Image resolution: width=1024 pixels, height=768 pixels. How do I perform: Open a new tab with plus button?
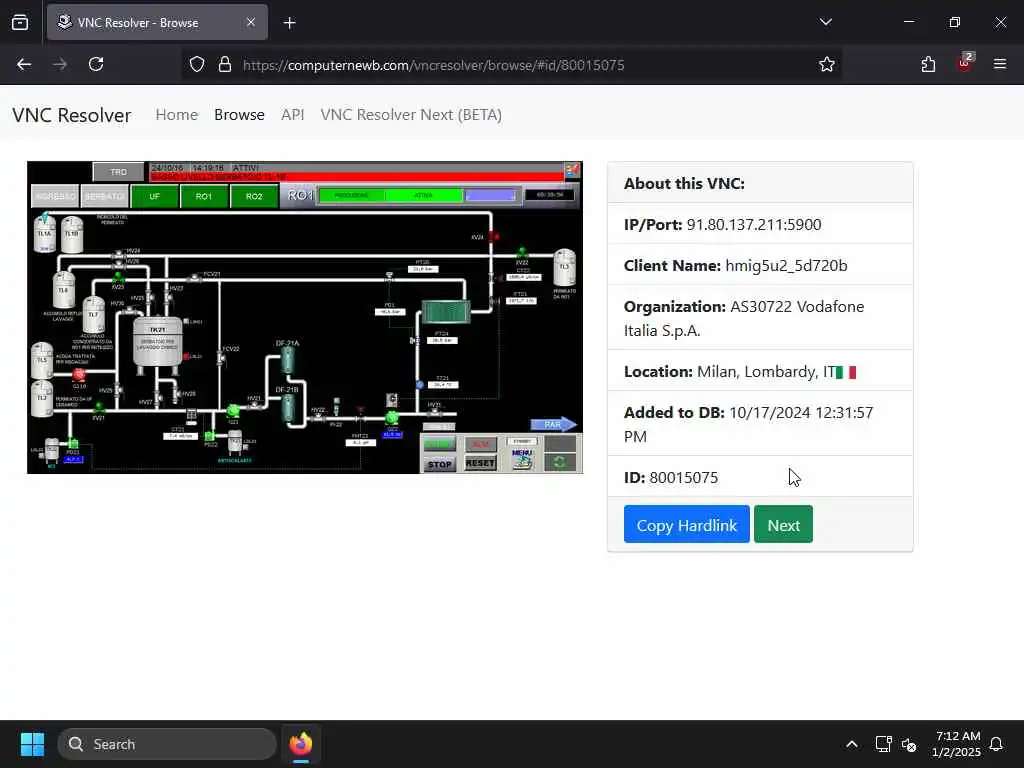[290, 23]
